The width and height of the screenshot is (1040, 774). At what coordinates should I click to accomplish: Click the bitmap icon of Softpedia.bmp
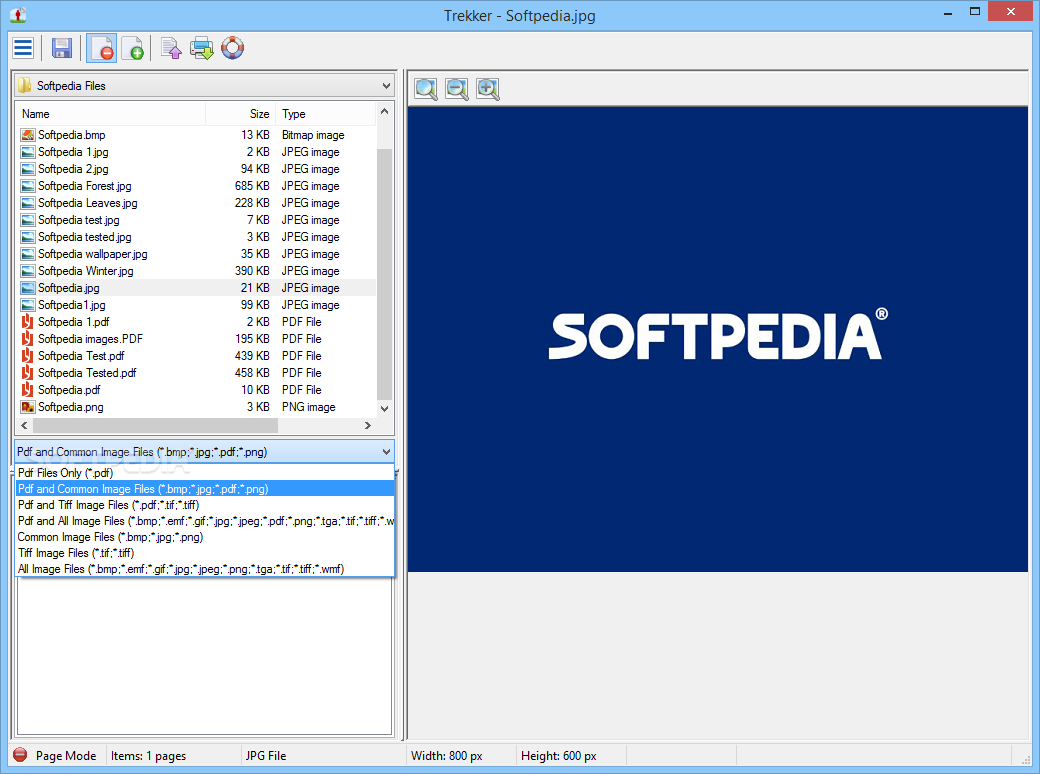click(27, 135)
